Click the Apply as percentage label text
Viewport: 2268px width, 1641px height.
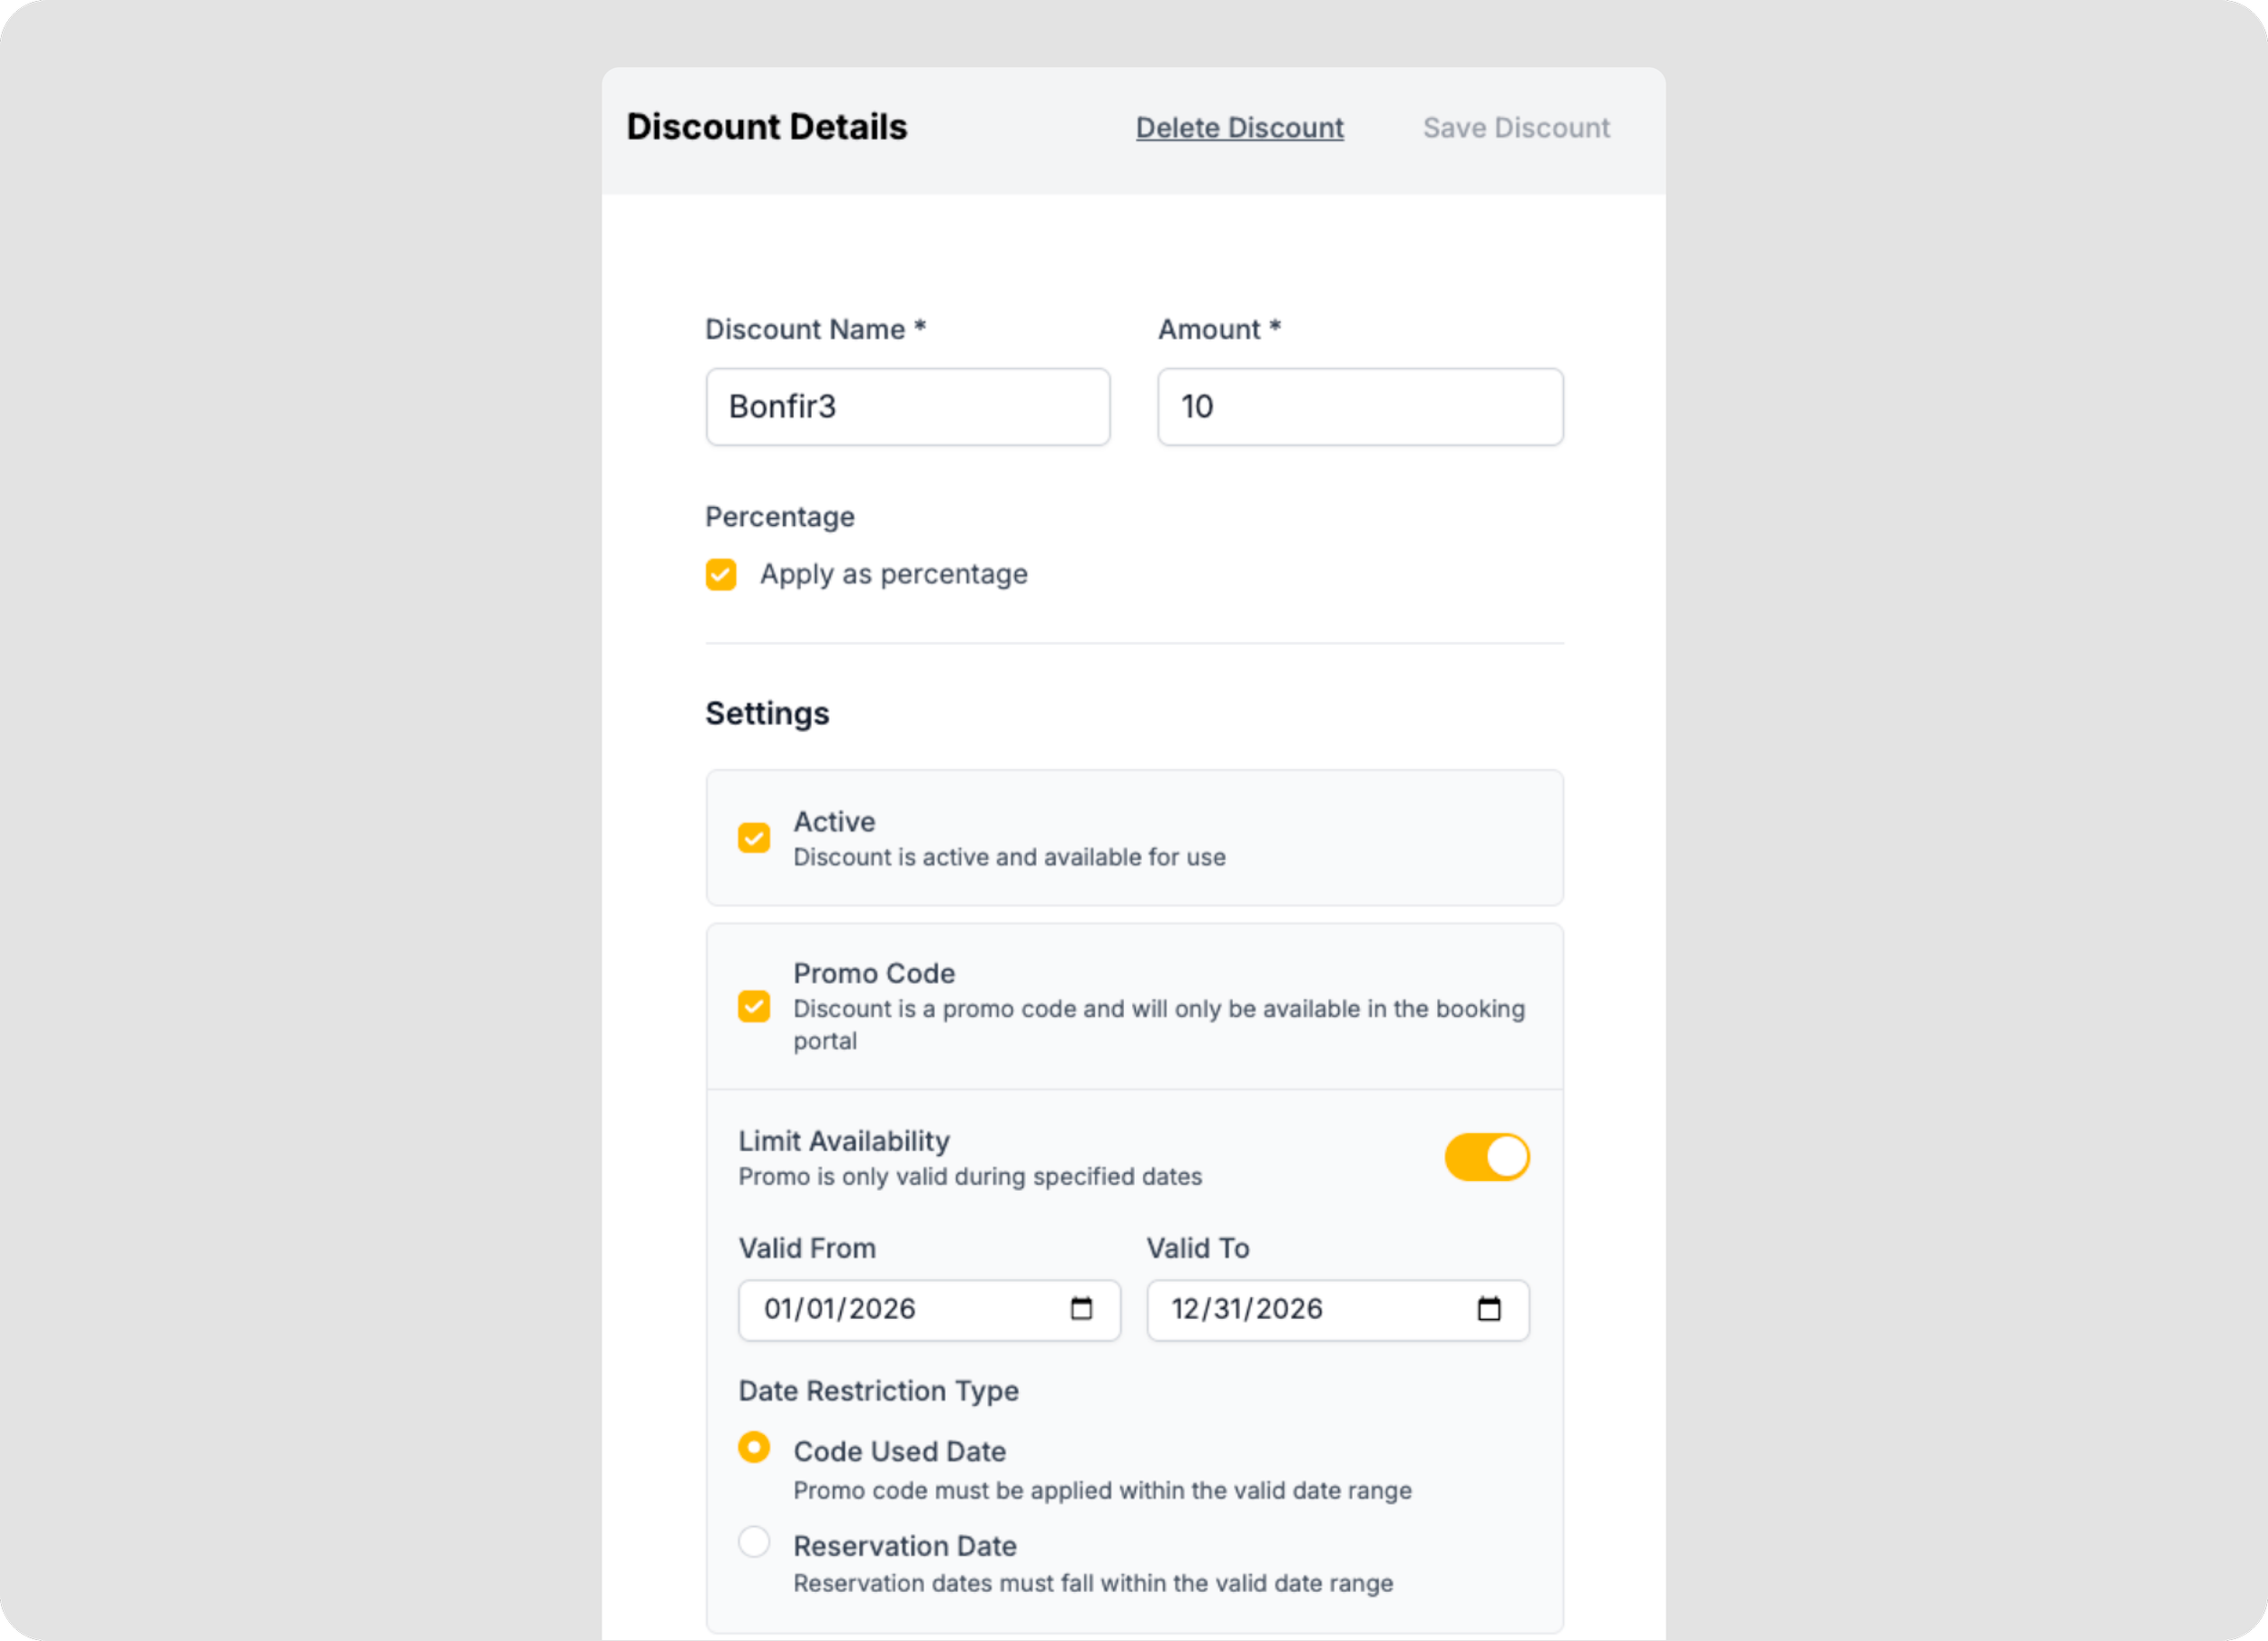pos(894,574)
